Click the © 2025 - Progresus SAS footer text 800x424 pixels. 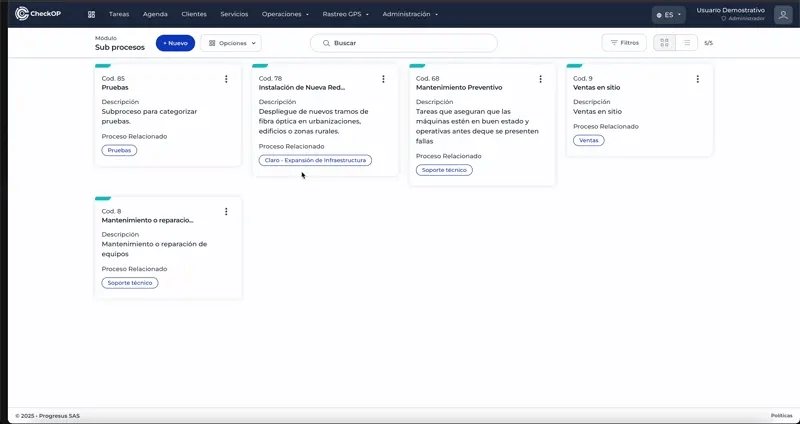point(47,416)
